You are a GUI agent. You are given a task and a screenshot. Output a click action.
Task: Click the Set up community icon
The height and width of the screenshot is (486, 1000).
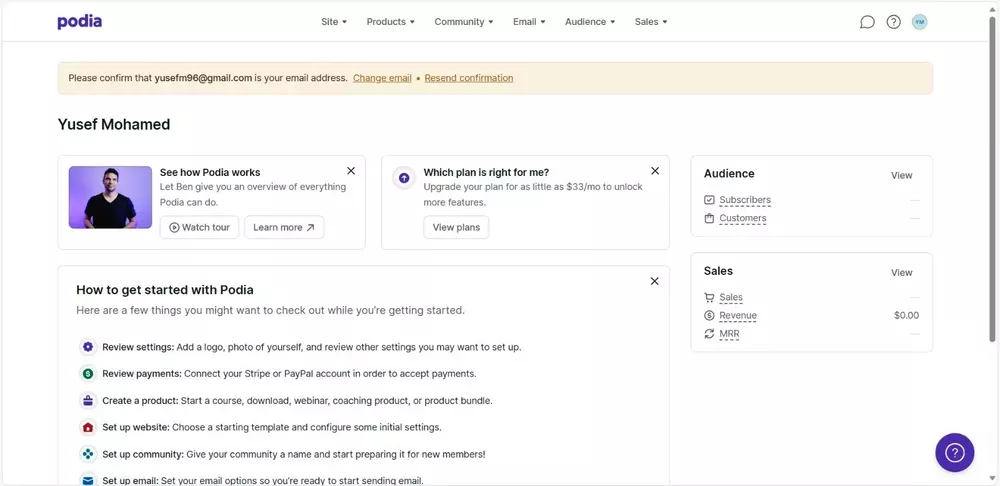(x=87, y=454)
